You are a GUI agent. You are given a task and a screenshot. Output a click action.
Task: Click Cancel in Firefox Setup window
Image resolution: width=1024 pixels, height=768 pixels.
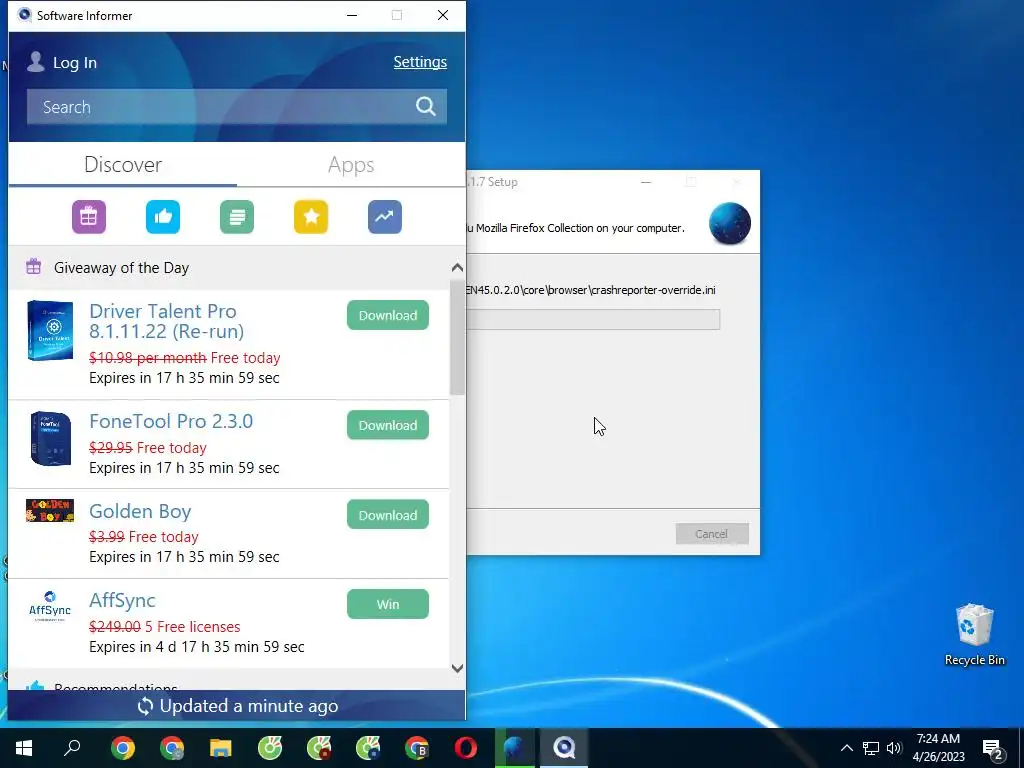(712, 534)
